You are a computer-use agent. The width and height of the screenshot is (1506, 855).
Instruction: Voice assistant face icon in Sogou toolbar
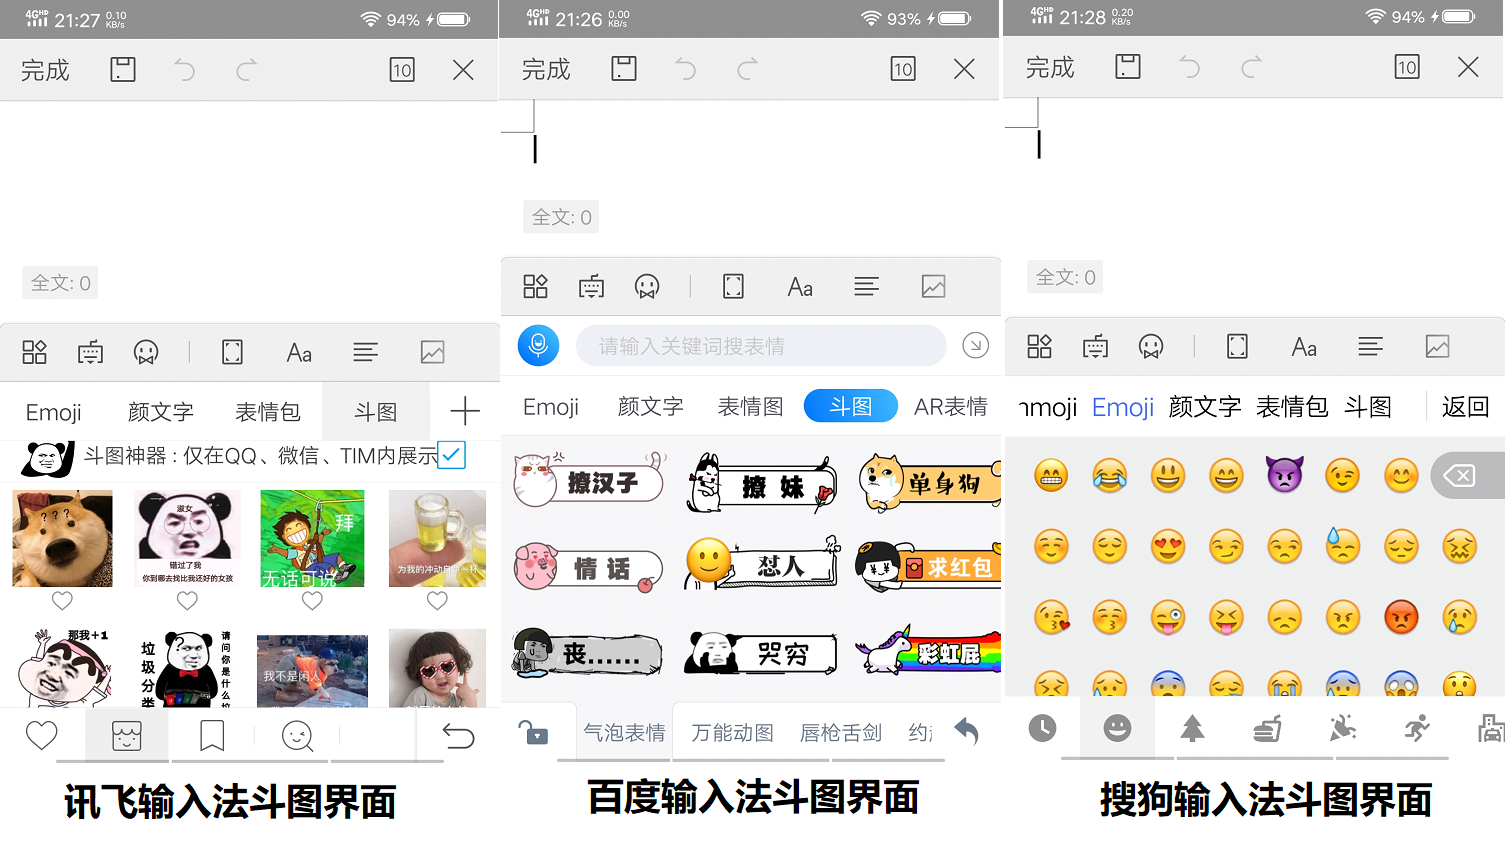tap(1151, 347)
